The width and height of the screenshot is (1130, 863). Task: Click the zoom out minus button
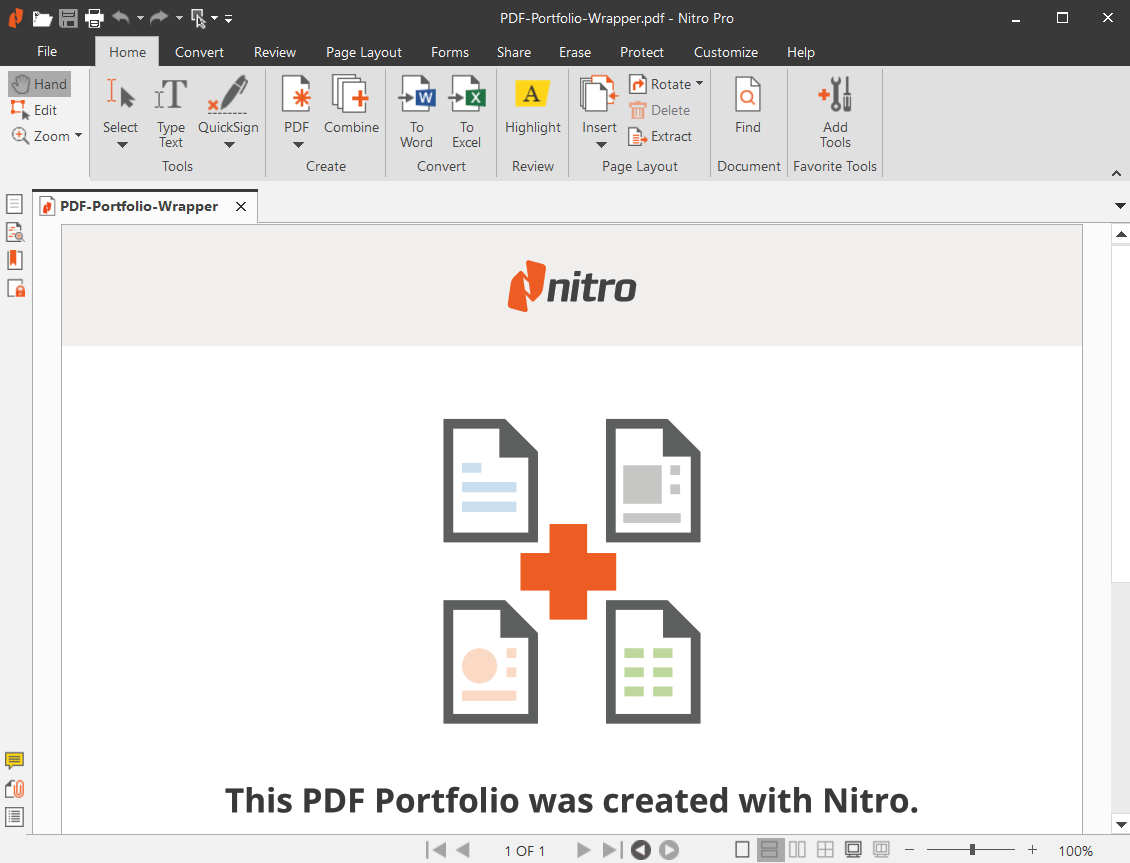pos(909,850)
